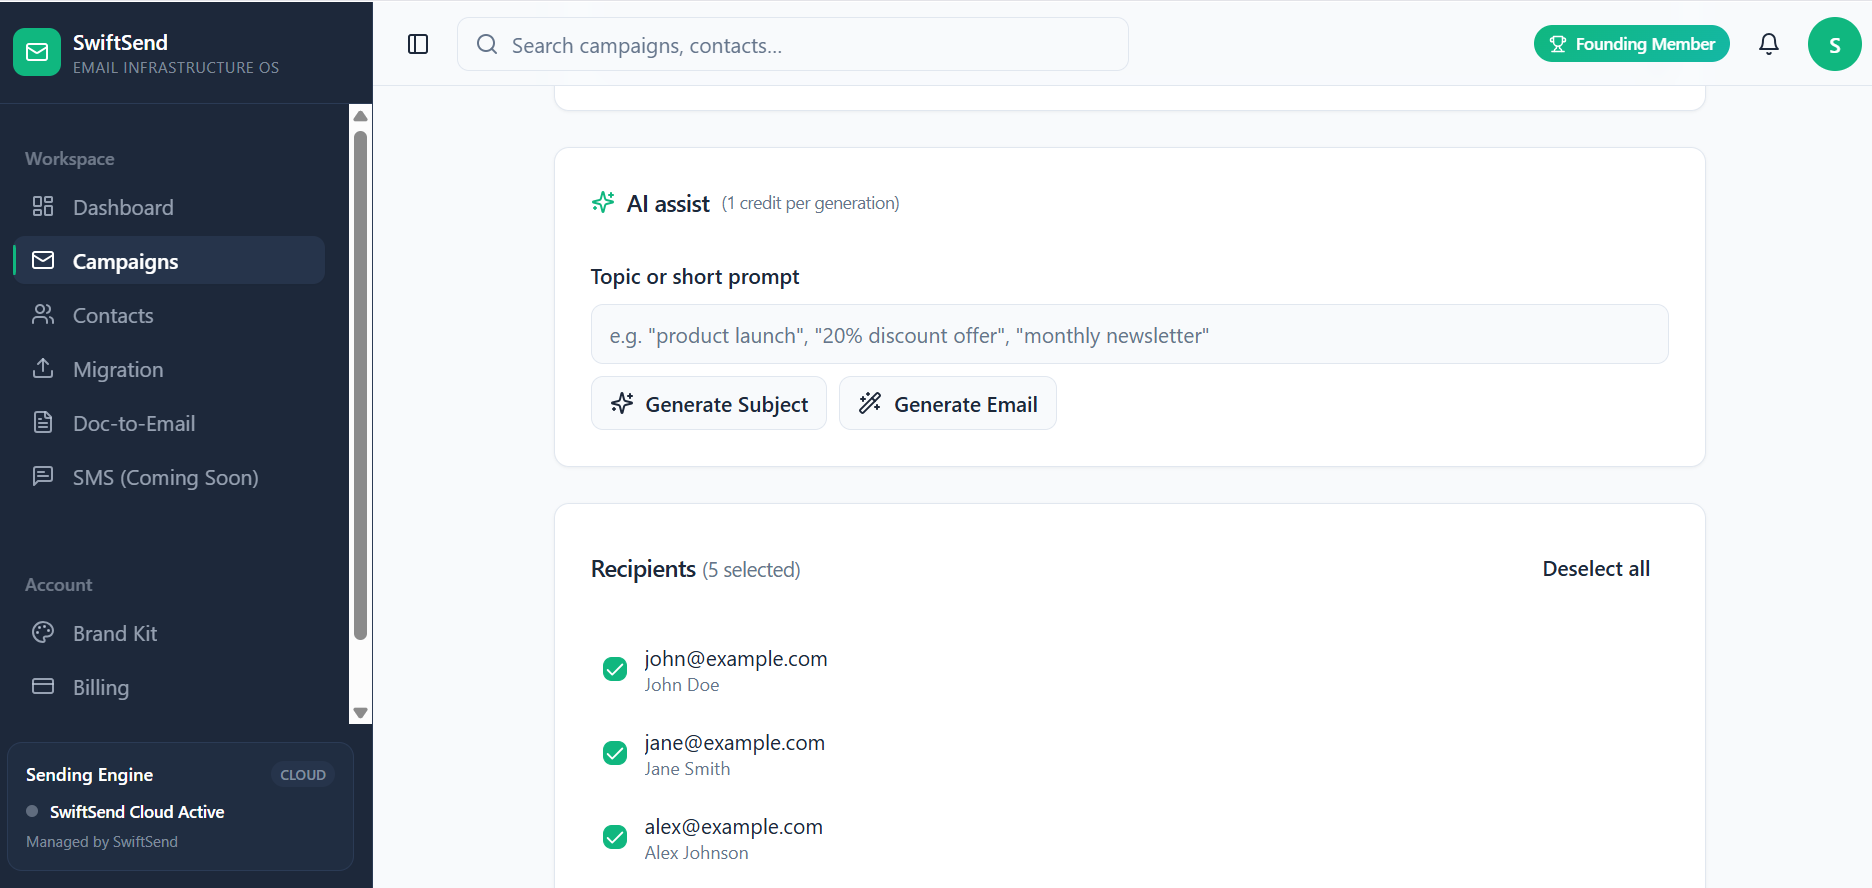Click the sidebar scrollbar up arrow
1872x888 pixels.
(361, 116)
